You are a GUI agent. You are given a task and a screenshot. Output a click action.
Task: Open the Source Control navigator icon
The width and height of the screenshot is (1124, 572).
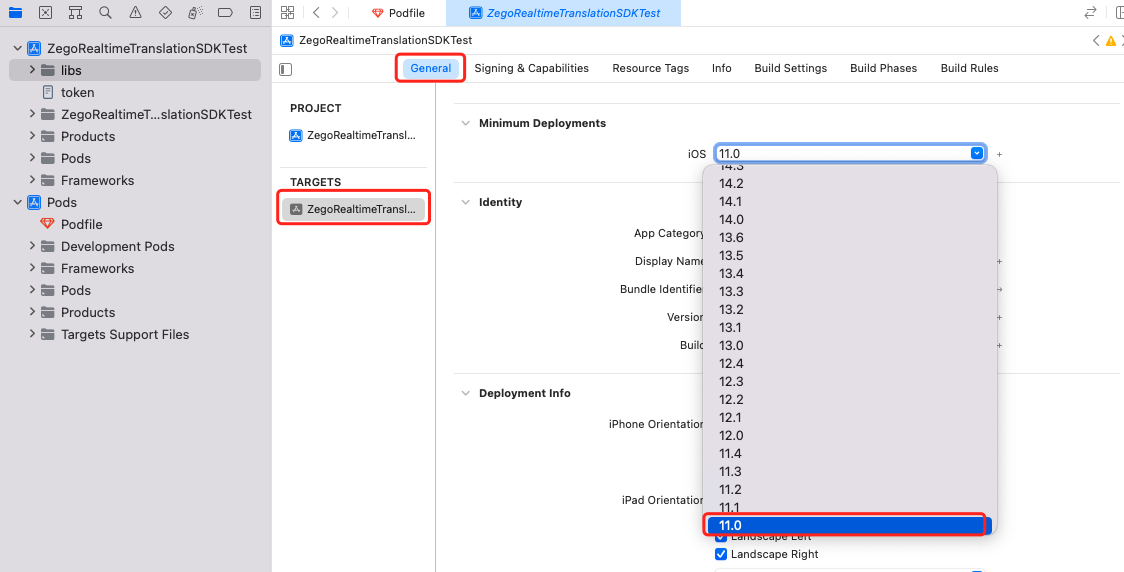(x=45, y=12)
